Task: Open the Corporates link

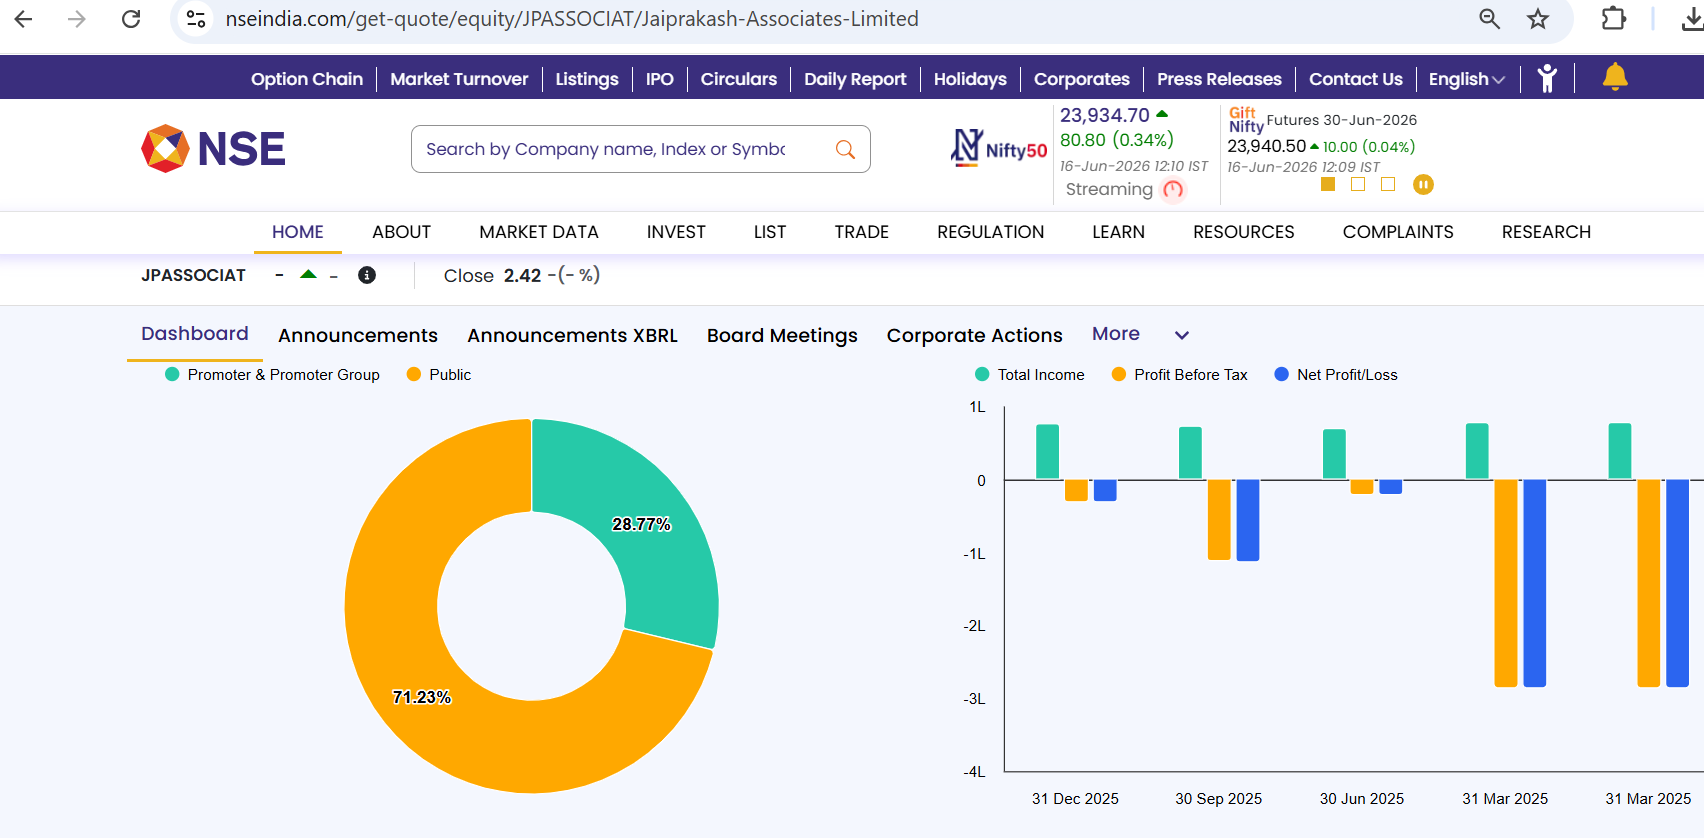Action: click(1082, 79)
